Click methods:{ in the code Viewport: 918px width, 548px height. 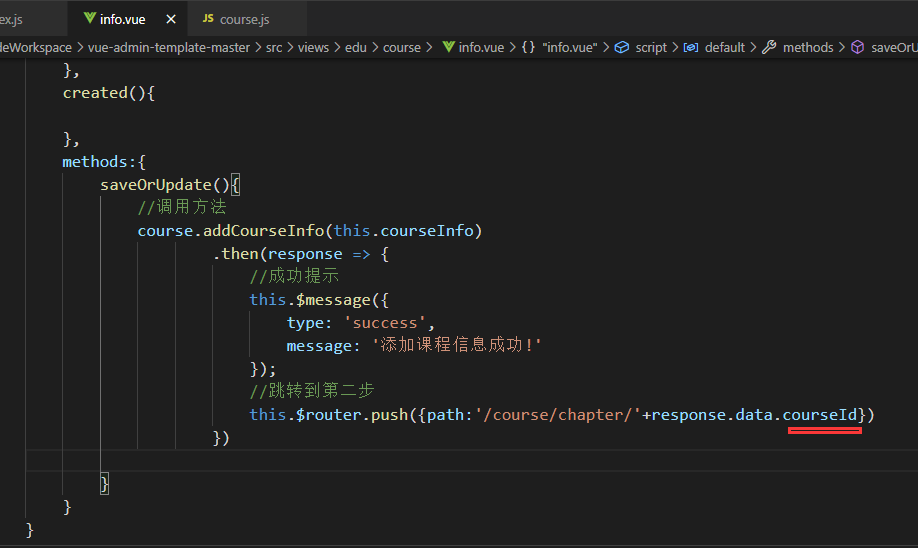pyautogui.click(x=104, y=162)
